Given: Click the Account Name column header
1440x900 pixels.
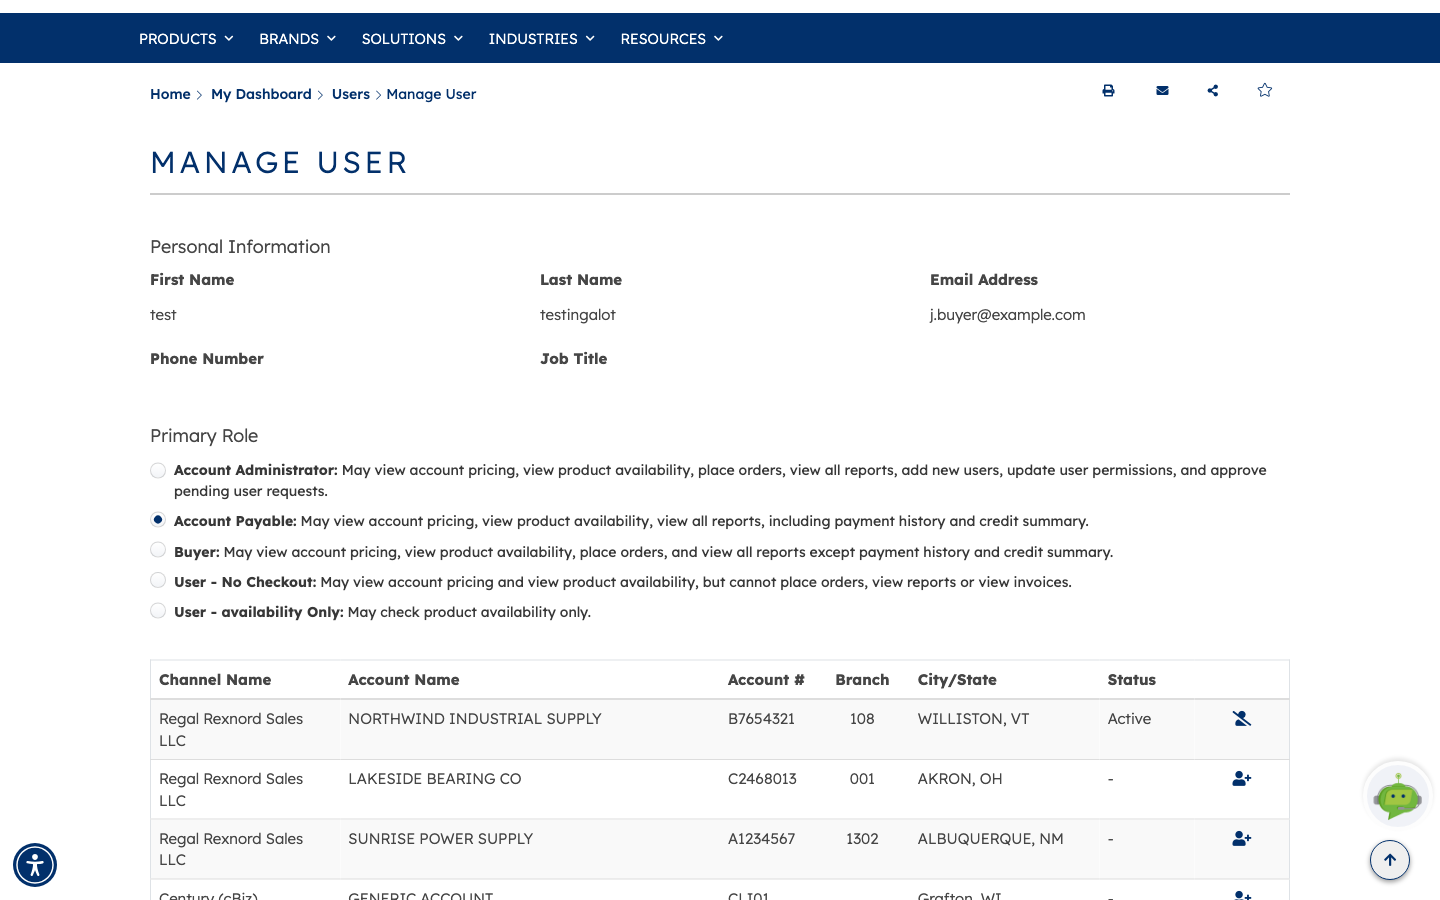Looking at the screenshot, I should coord(404,680).
